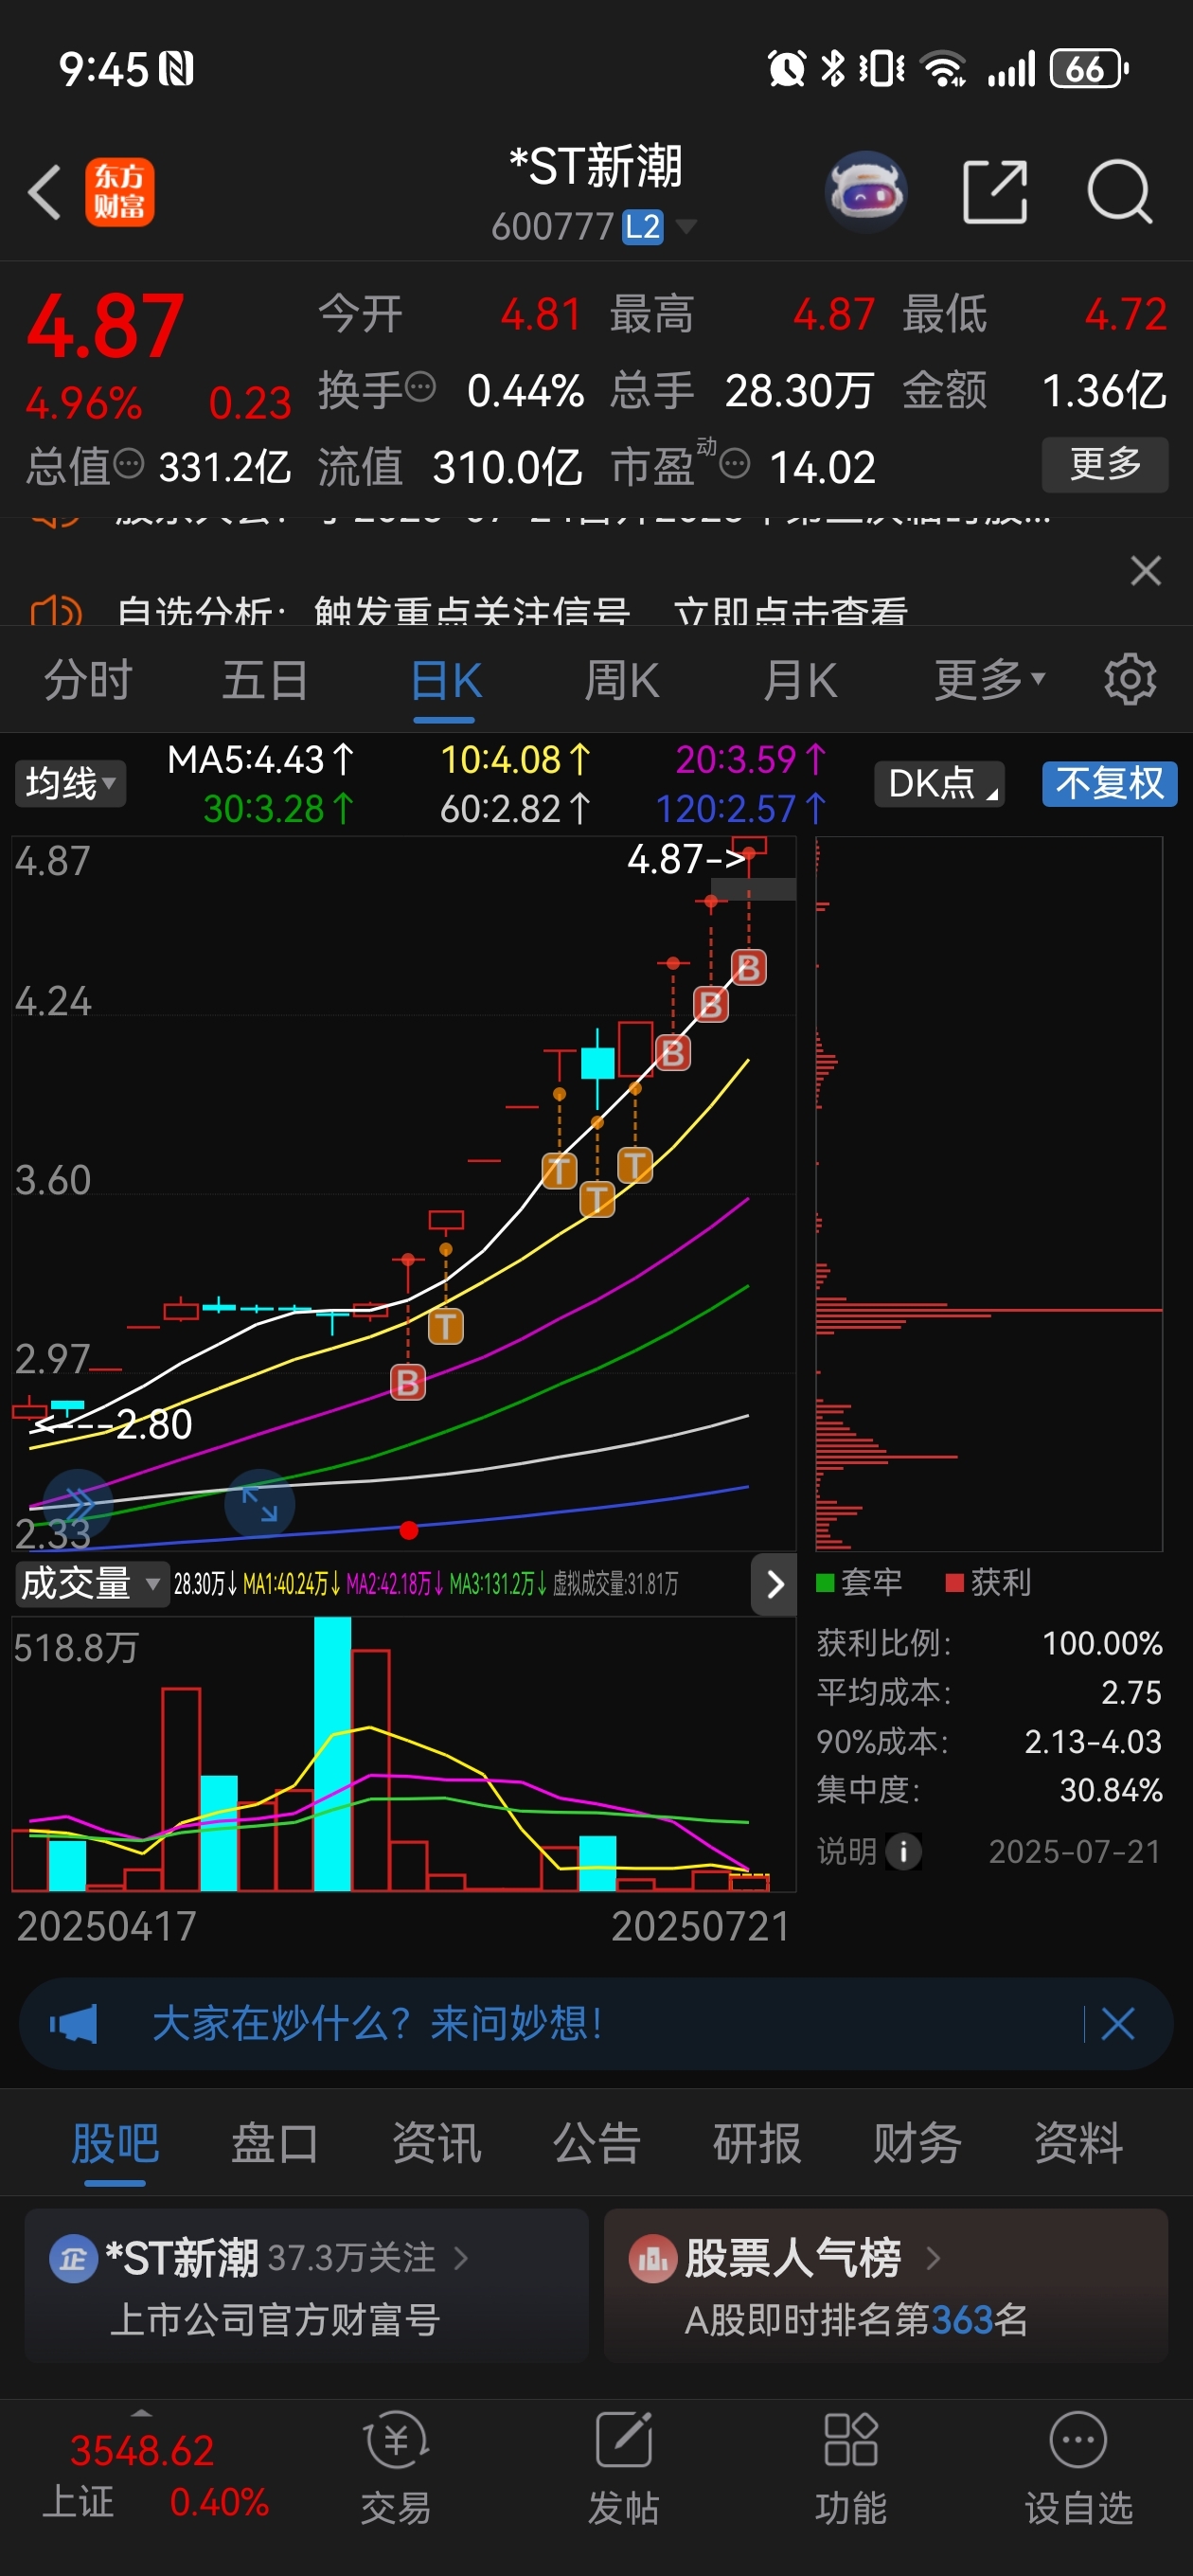Open the *ST新潮 关注 chevron
The height and width of the screenshot is (2576, 1193).
click(461, 2257)
